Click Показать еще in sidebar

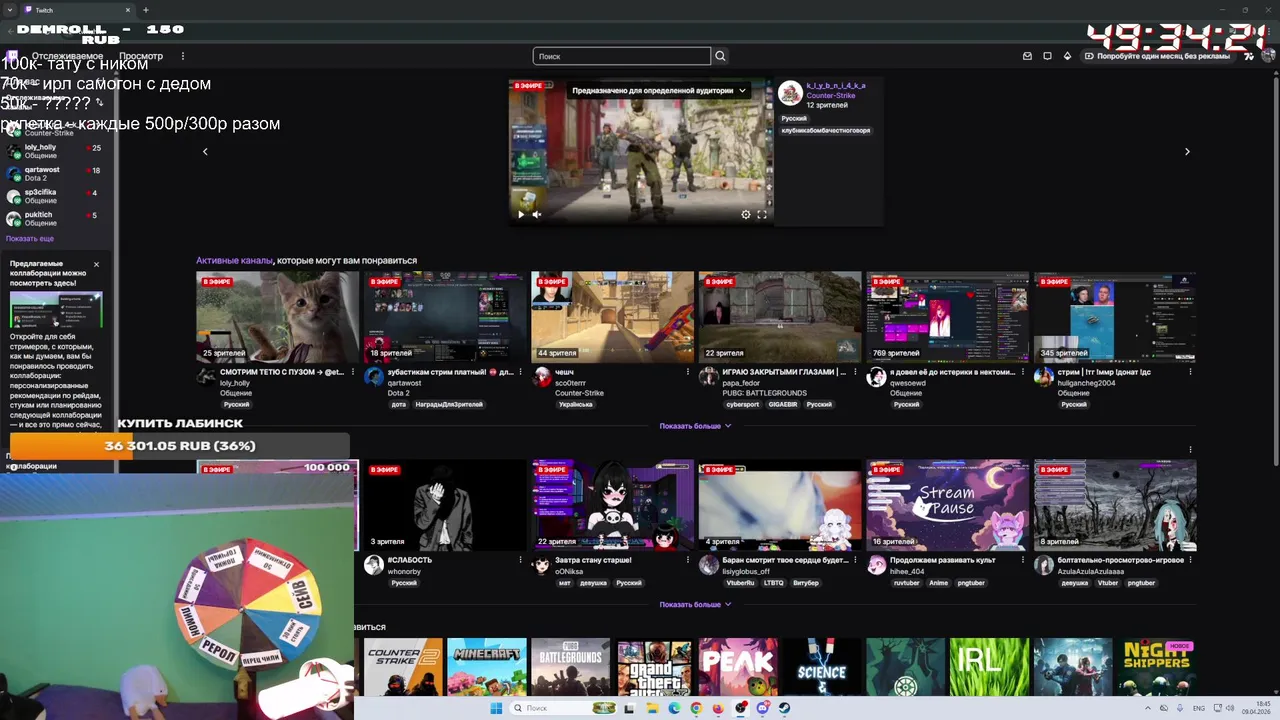[x=30, y=239]
